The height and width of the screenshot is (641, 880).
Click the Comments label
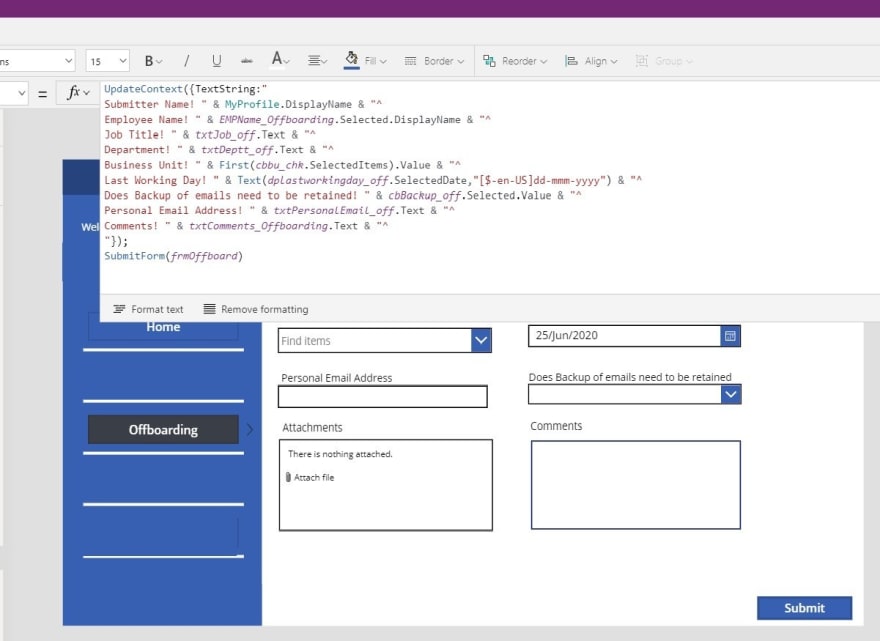click(556, 426)
